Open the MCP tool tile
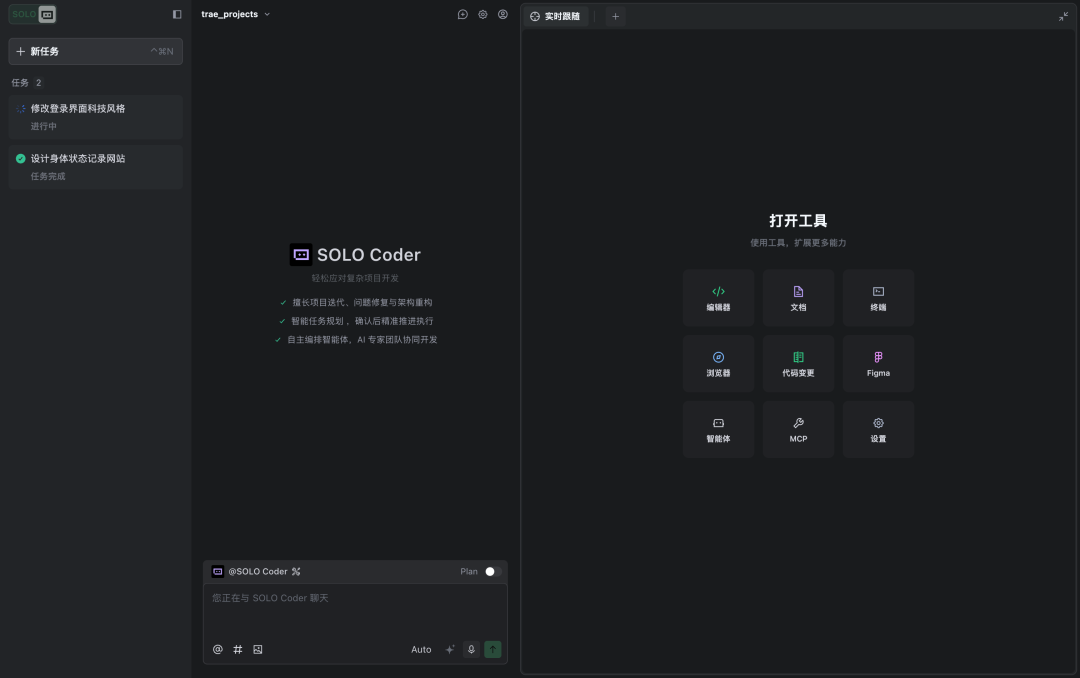The image size is (1080, 678). pos(798,429)
